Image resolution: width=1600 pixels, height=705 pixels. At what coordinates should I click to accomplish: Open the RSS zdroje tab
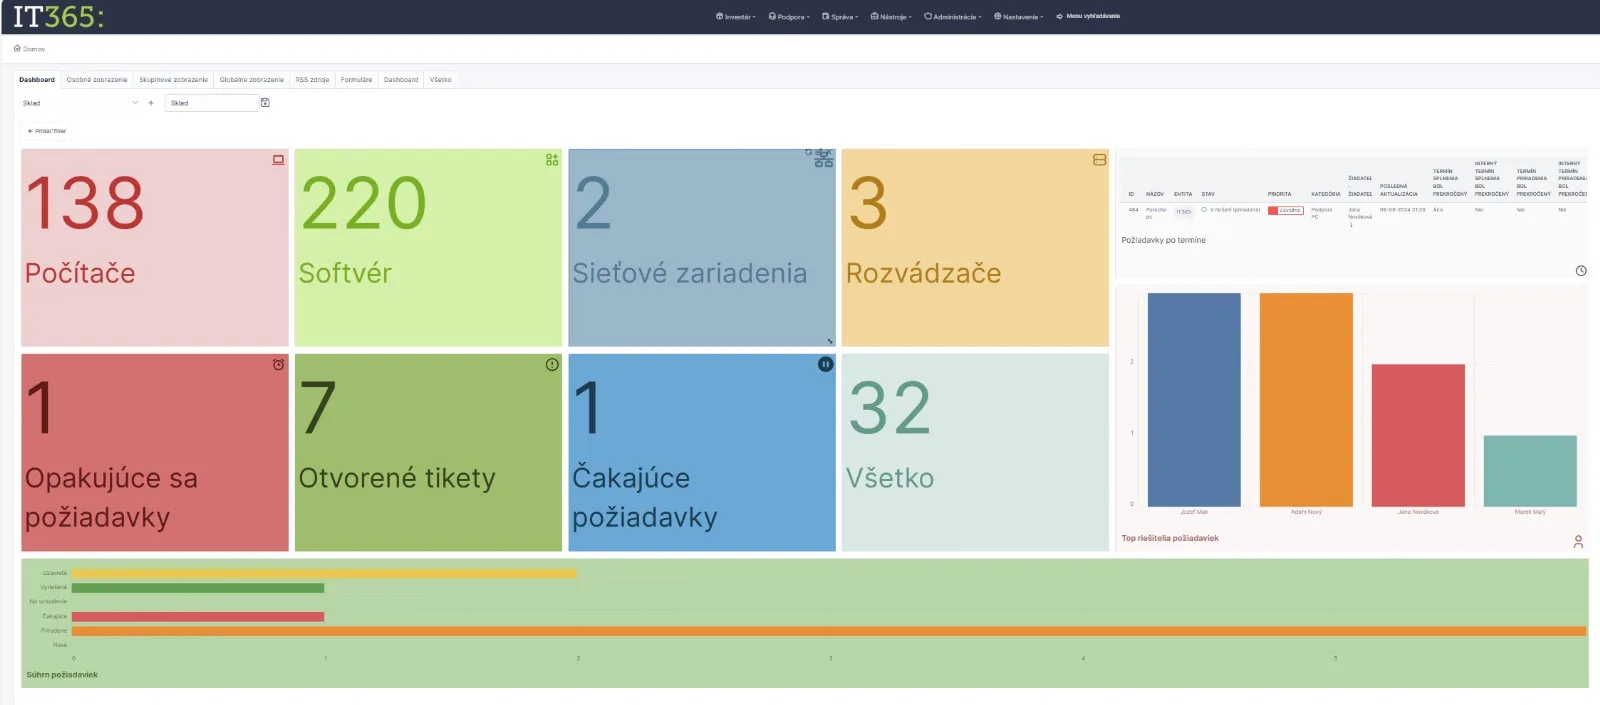pos(312,80)
